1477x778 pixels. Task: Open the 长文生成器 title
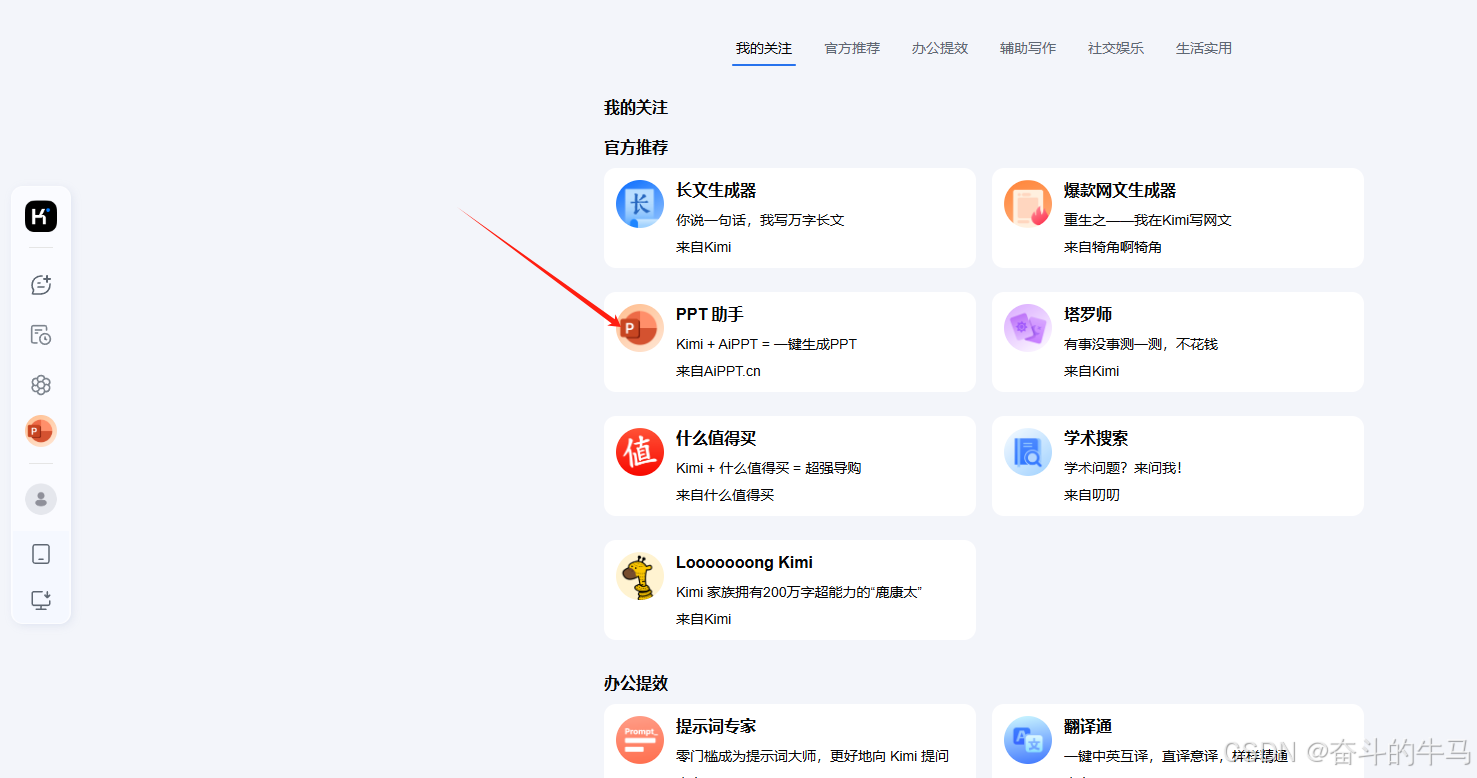click(x=716, y=190)
